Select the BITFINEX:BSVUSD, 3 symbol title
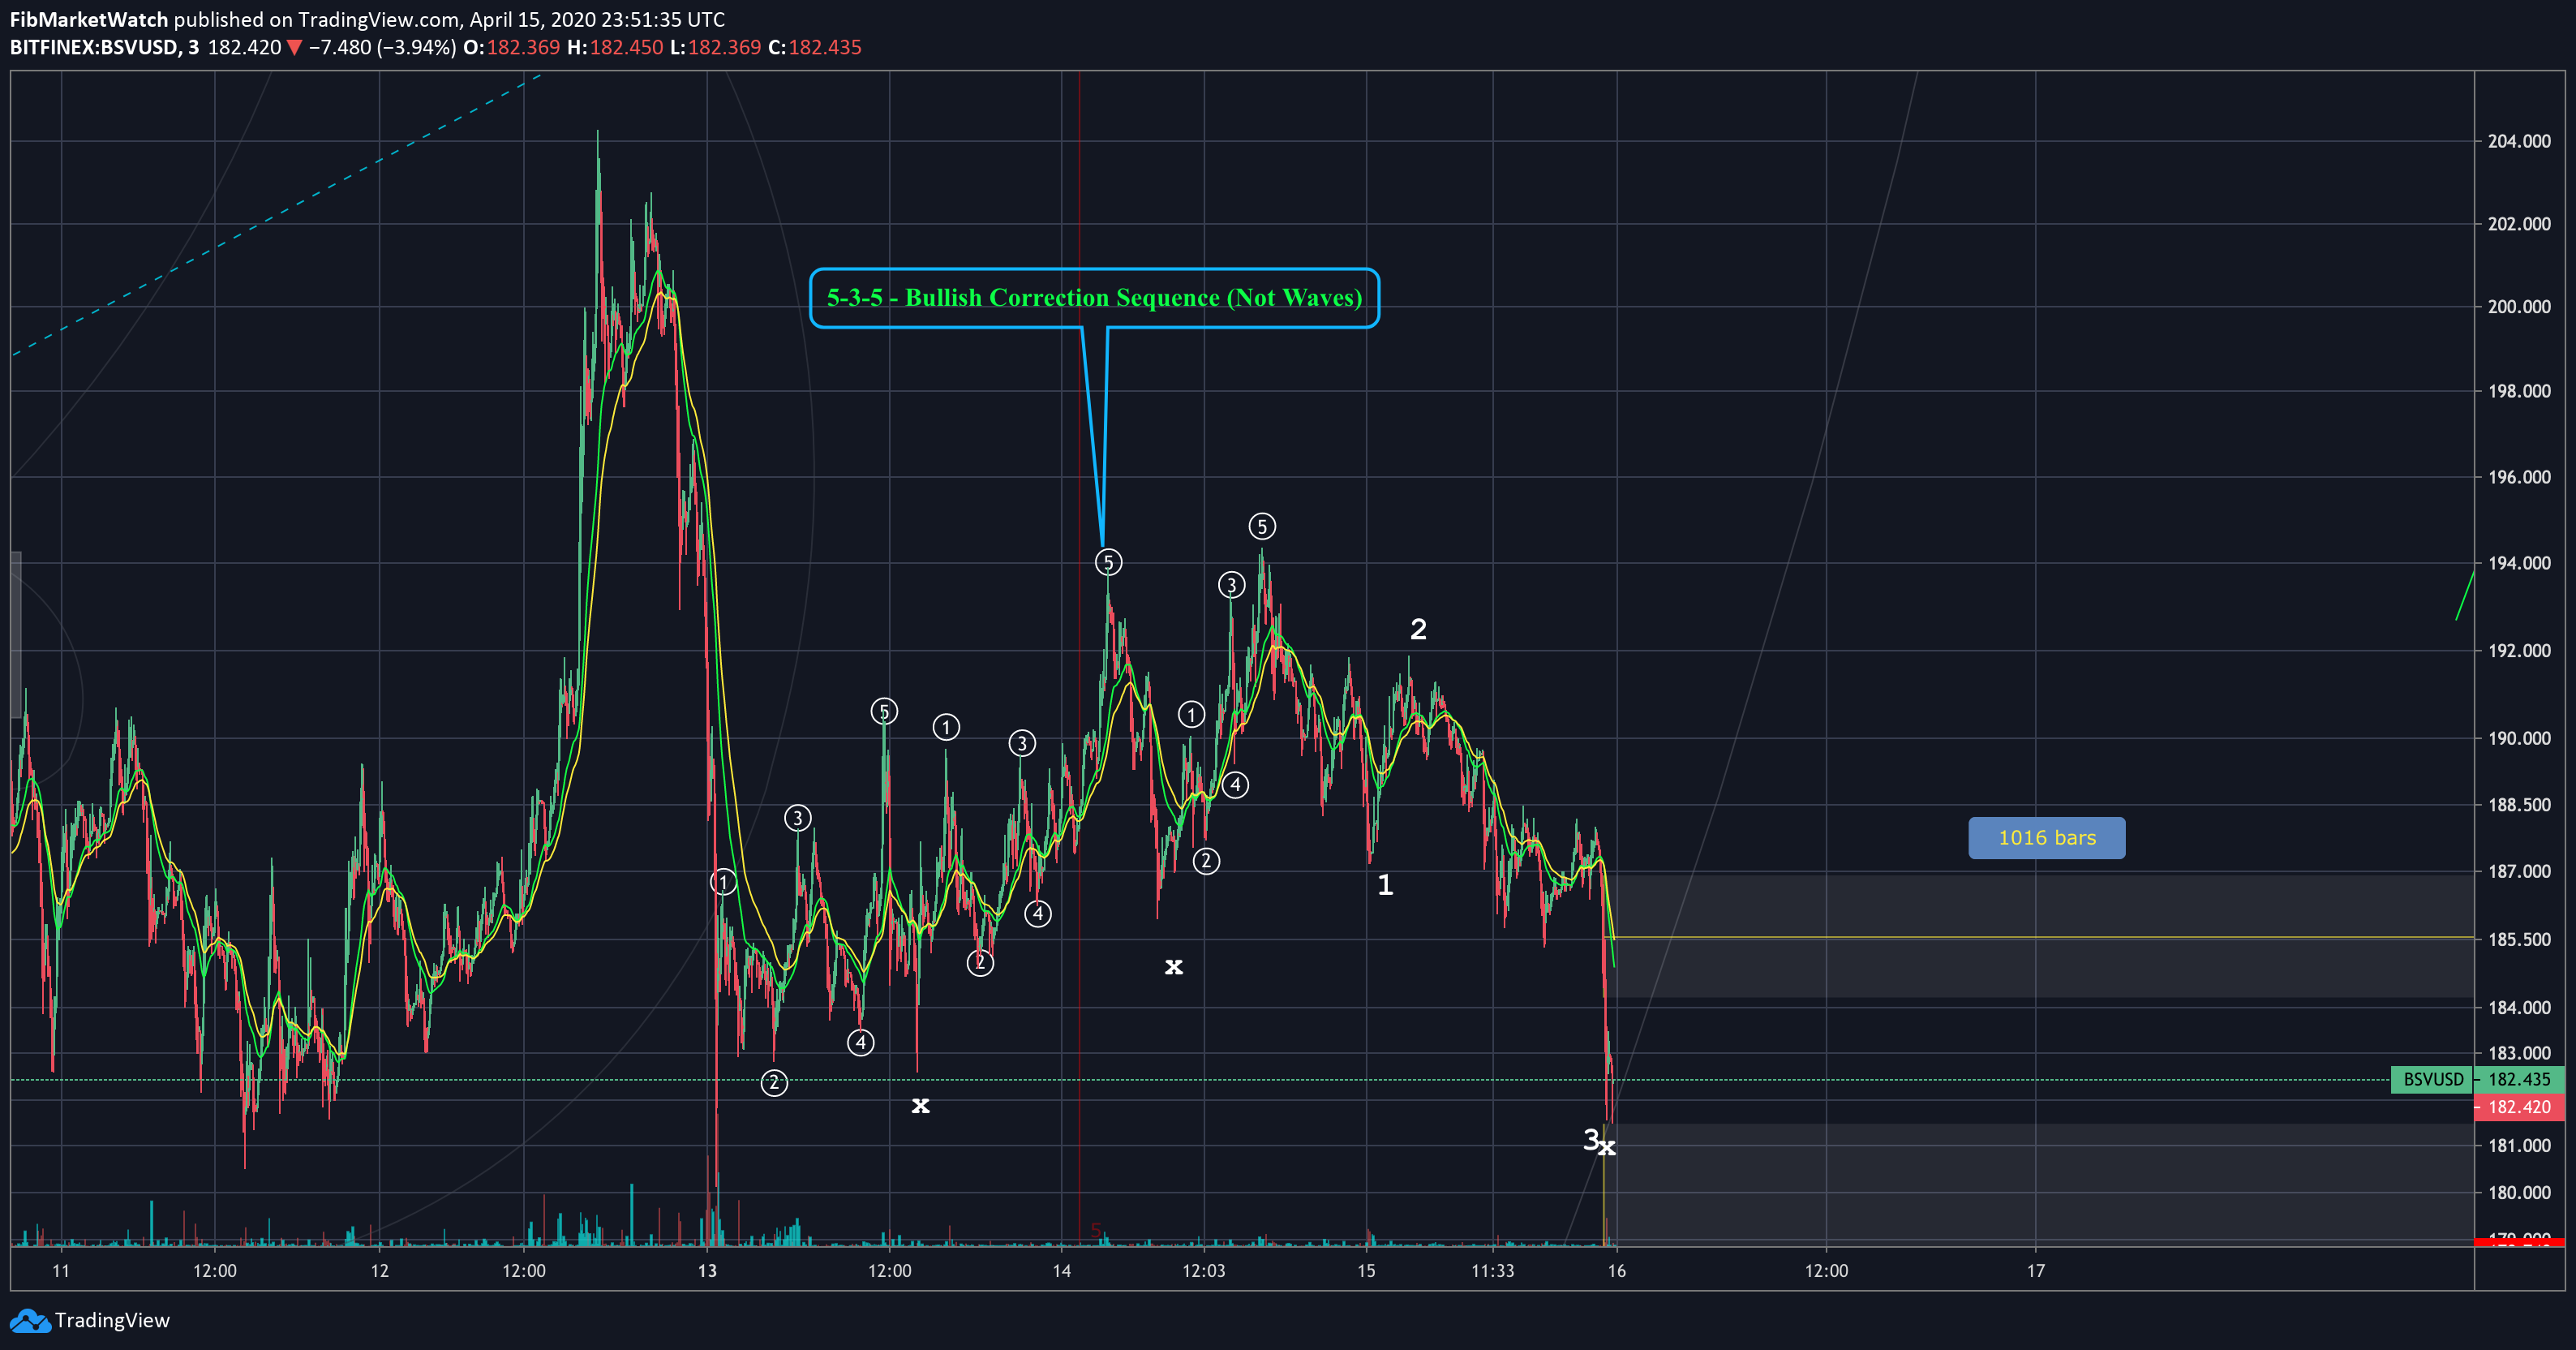 click(x=104, y=48)
